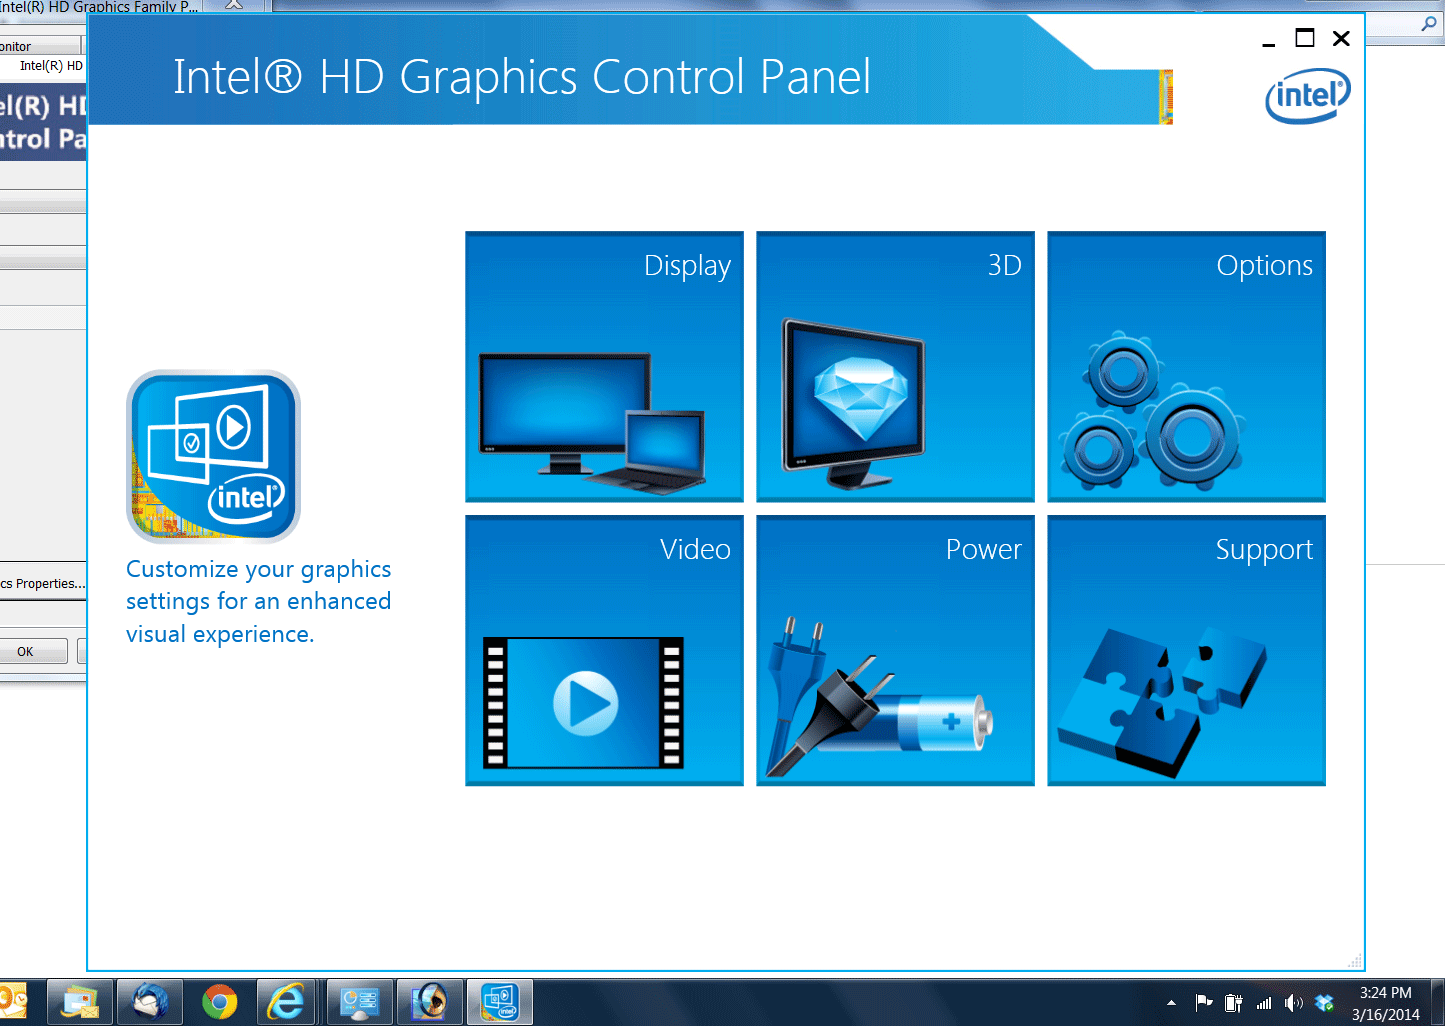Maximize the Intel Control Panel window
Image resolution: width=1445 pixels, height=1026 pixels.
pos(1305,38)
